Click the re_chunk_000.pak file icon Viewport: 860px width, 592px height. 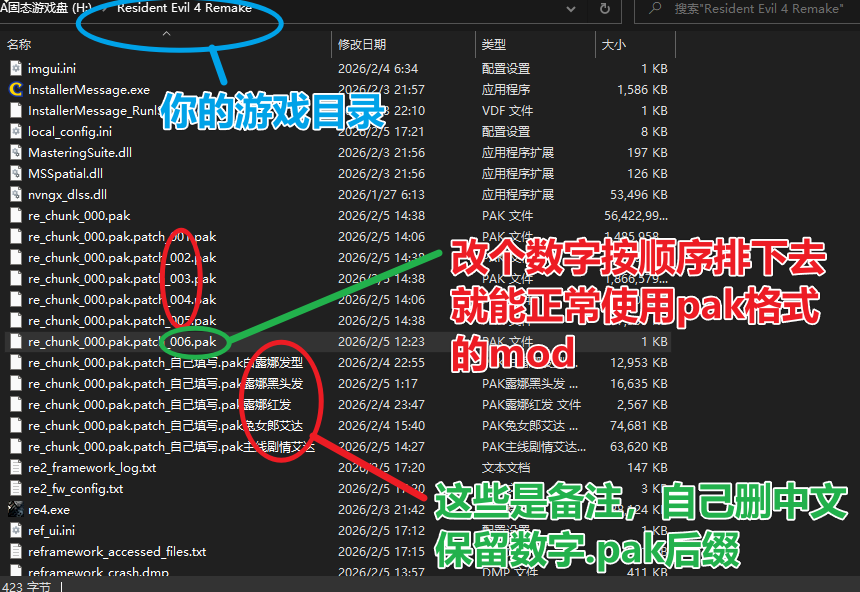[15, 216]
